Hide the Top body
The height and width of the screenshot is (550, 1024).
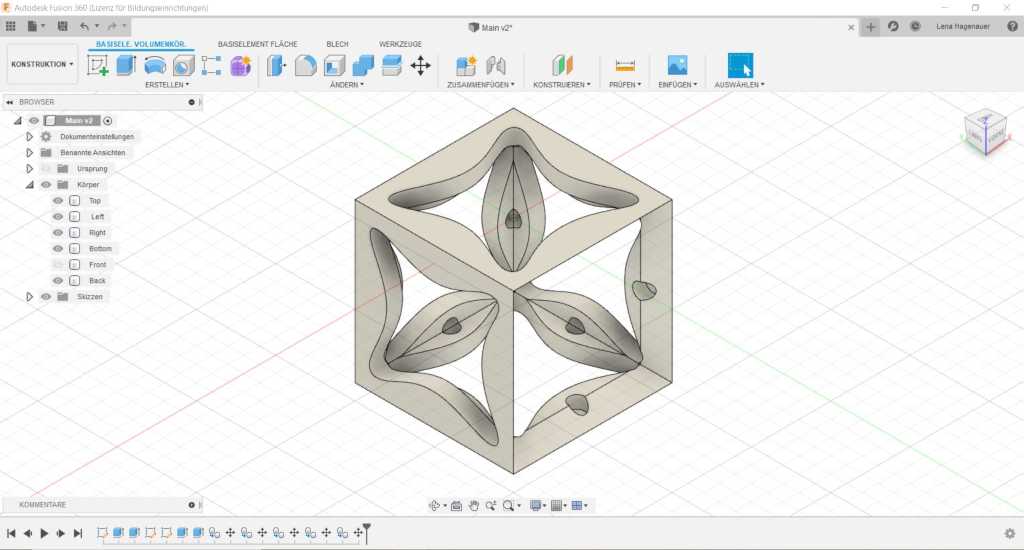[x=58, y=201]
